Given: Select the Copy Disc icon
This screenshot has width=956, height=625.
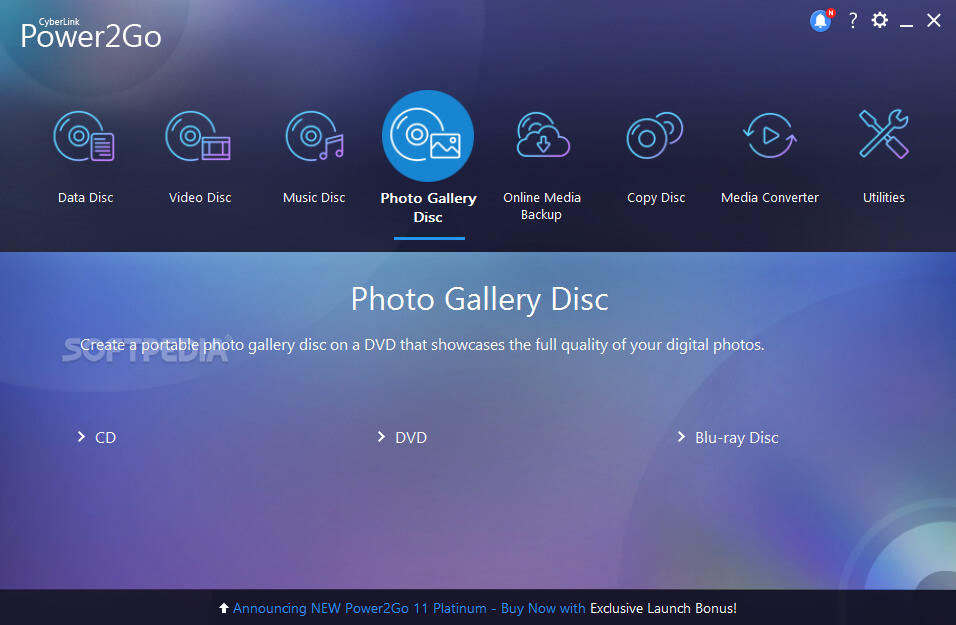Looking at the screenshot, I should 655,135.
